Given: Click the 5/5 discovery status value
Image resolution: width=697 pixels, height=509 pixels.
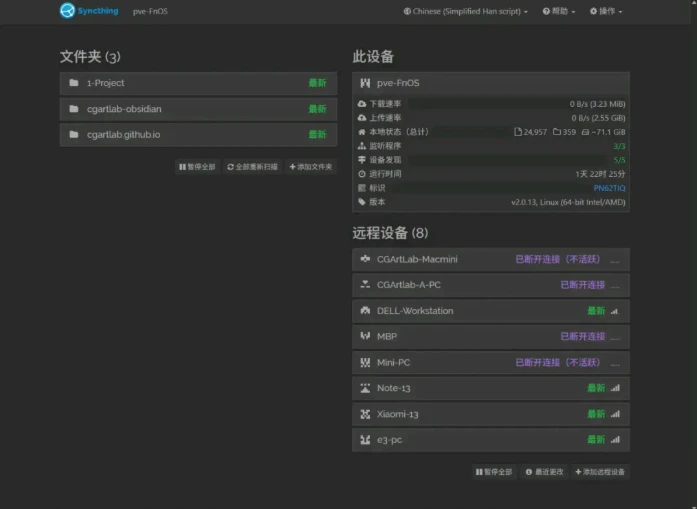Looking at the screenshot, I should pyautogui.click(x=619, y=160).
